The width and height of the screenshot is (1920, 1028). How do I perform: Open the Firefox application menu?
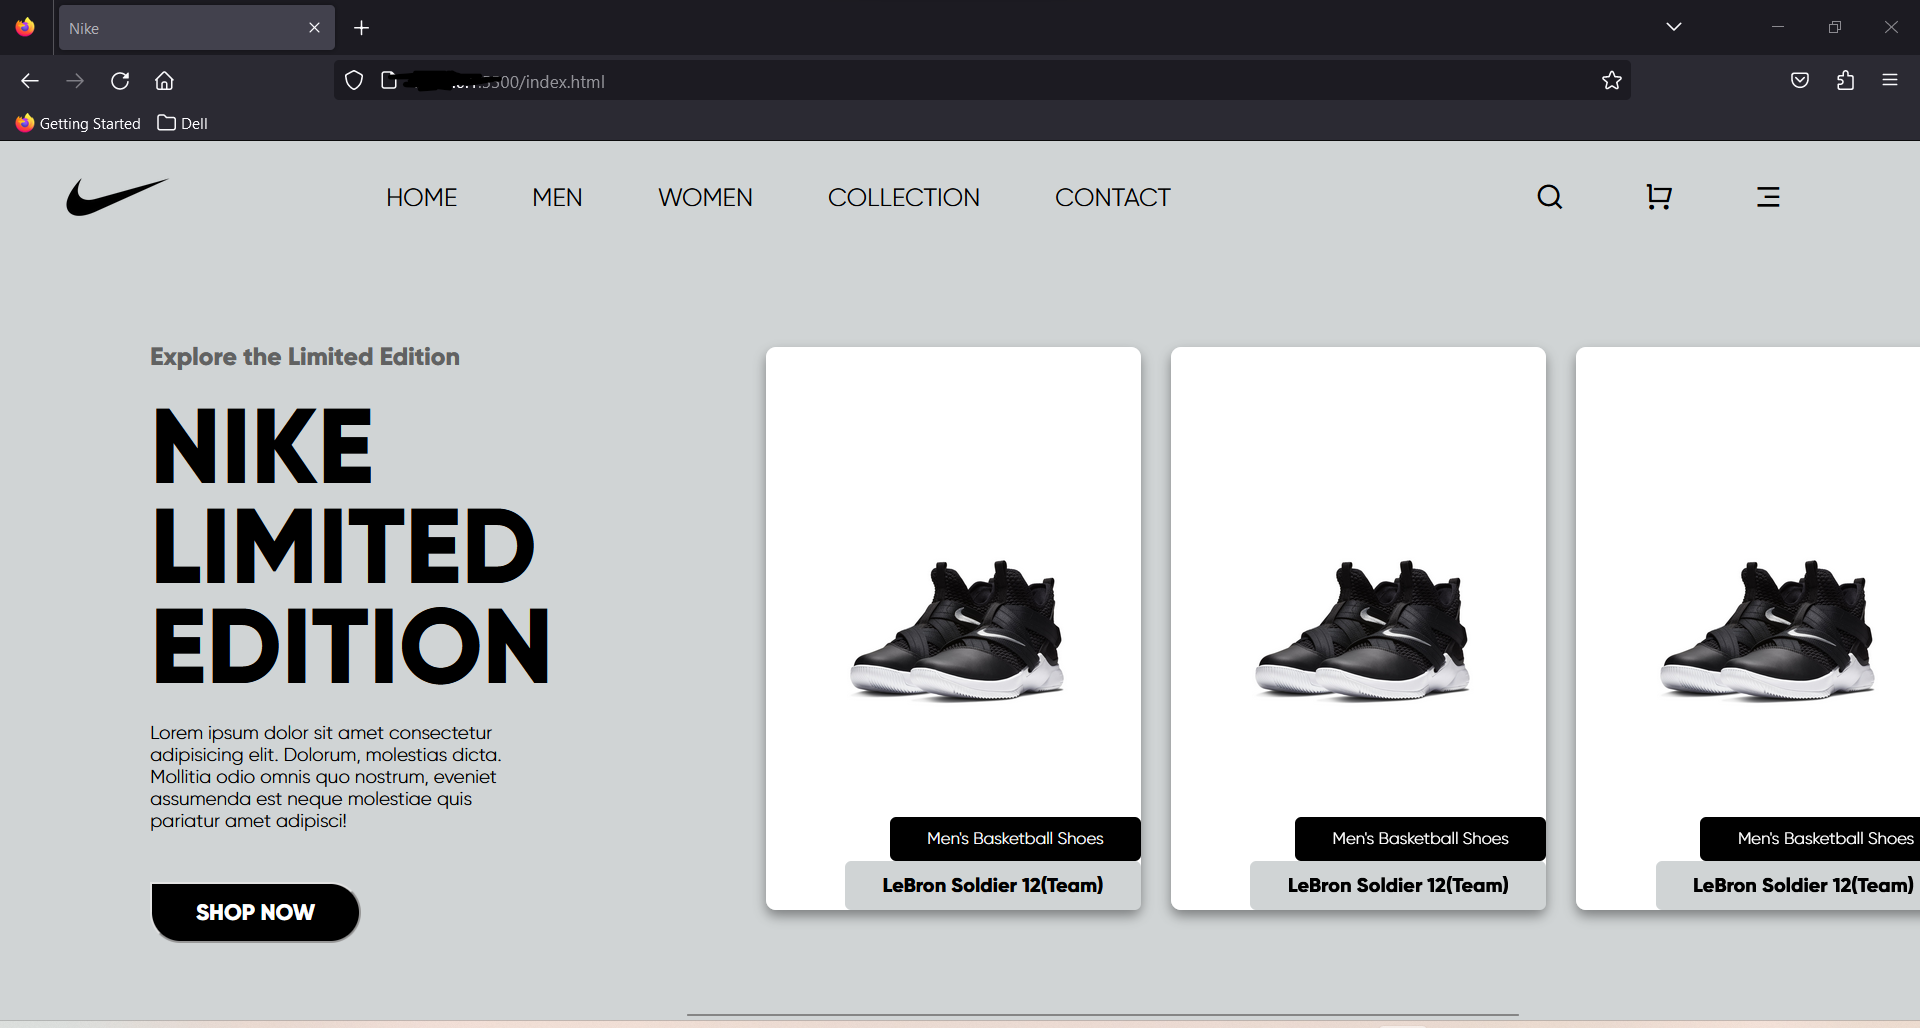tap(1891, 81)
